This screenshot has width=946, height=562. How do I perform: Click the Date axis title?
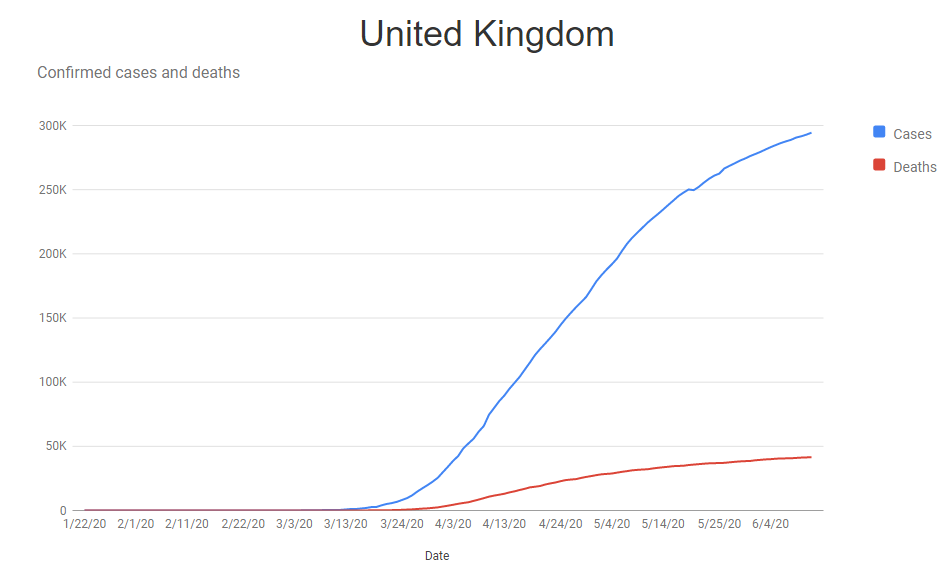click(x=437, y=555)
